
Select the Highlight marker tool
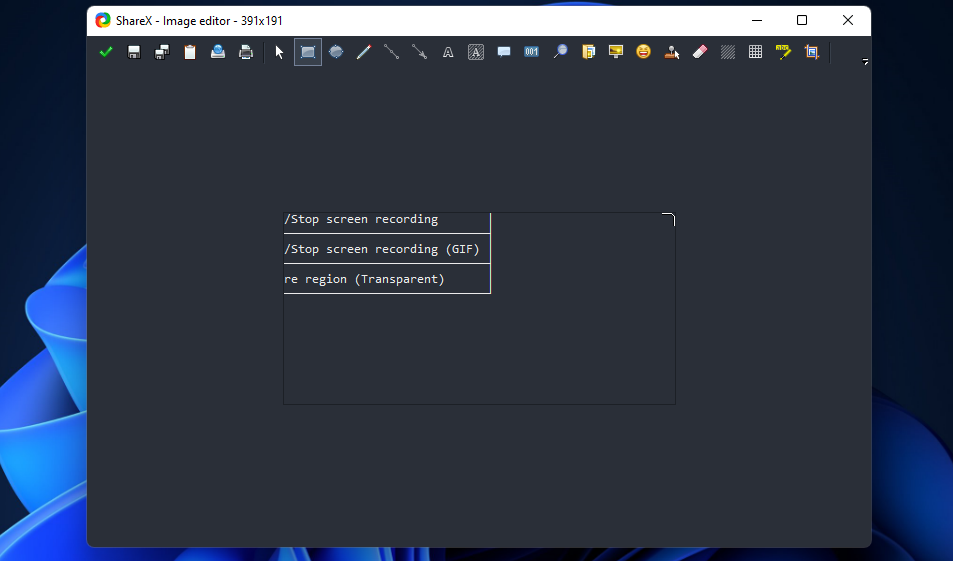pyautogui.click(x=783, y=52)
